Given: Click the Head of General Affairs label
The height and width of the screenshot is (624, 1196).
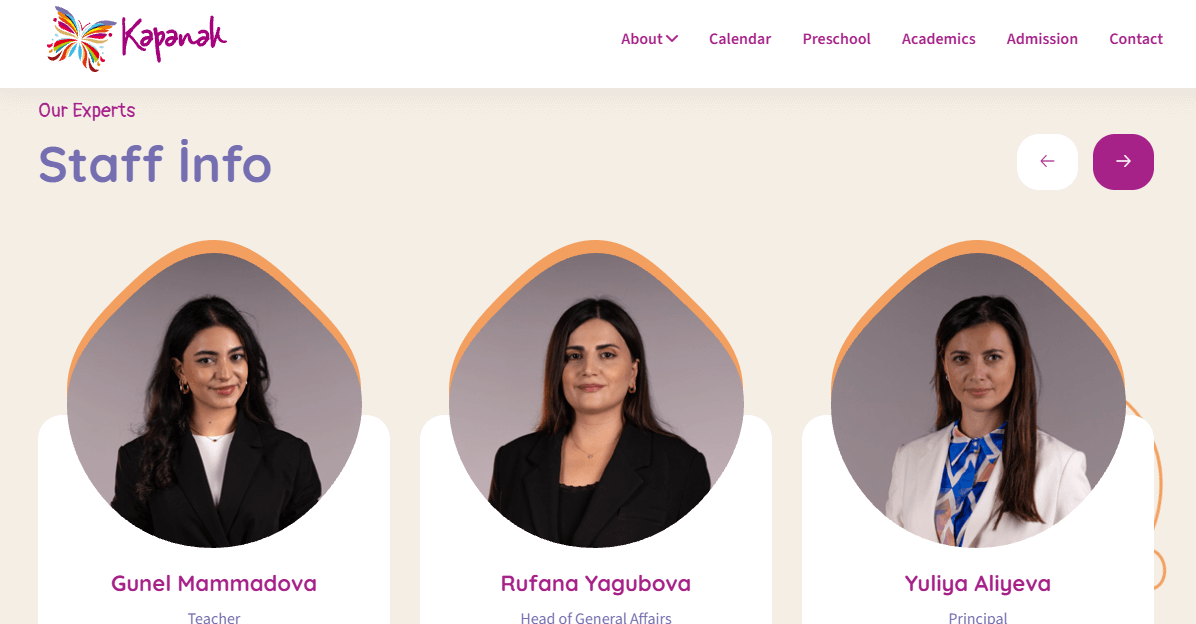Looking at the screenshot, I should coord(596,617).
